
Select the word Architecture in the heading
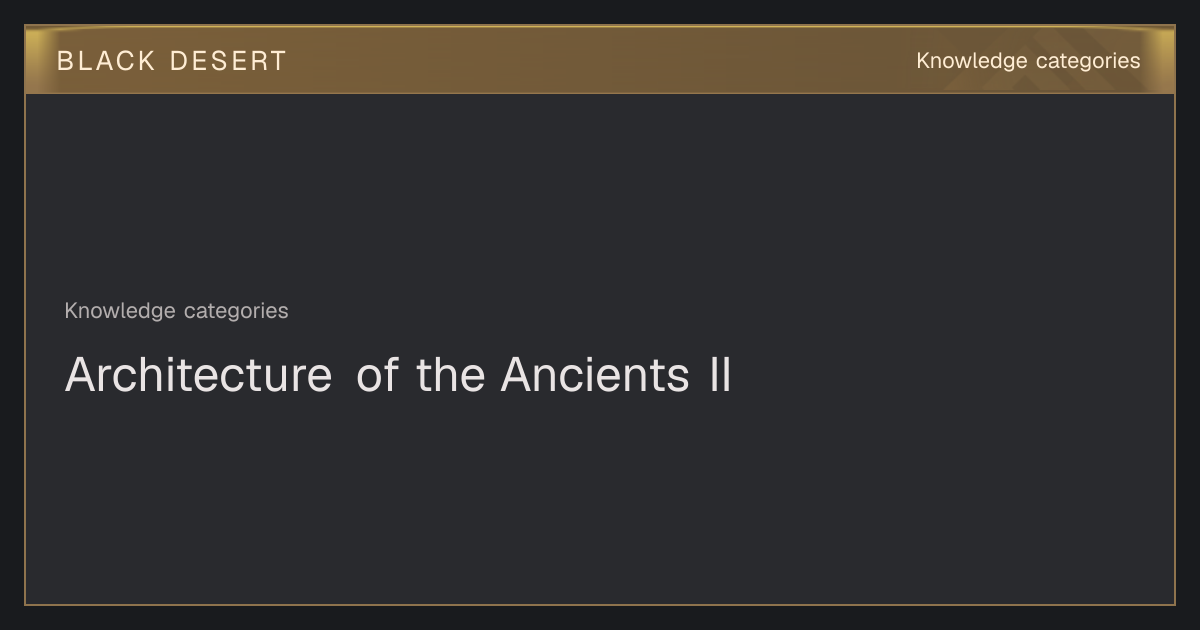tap(198, 375)
